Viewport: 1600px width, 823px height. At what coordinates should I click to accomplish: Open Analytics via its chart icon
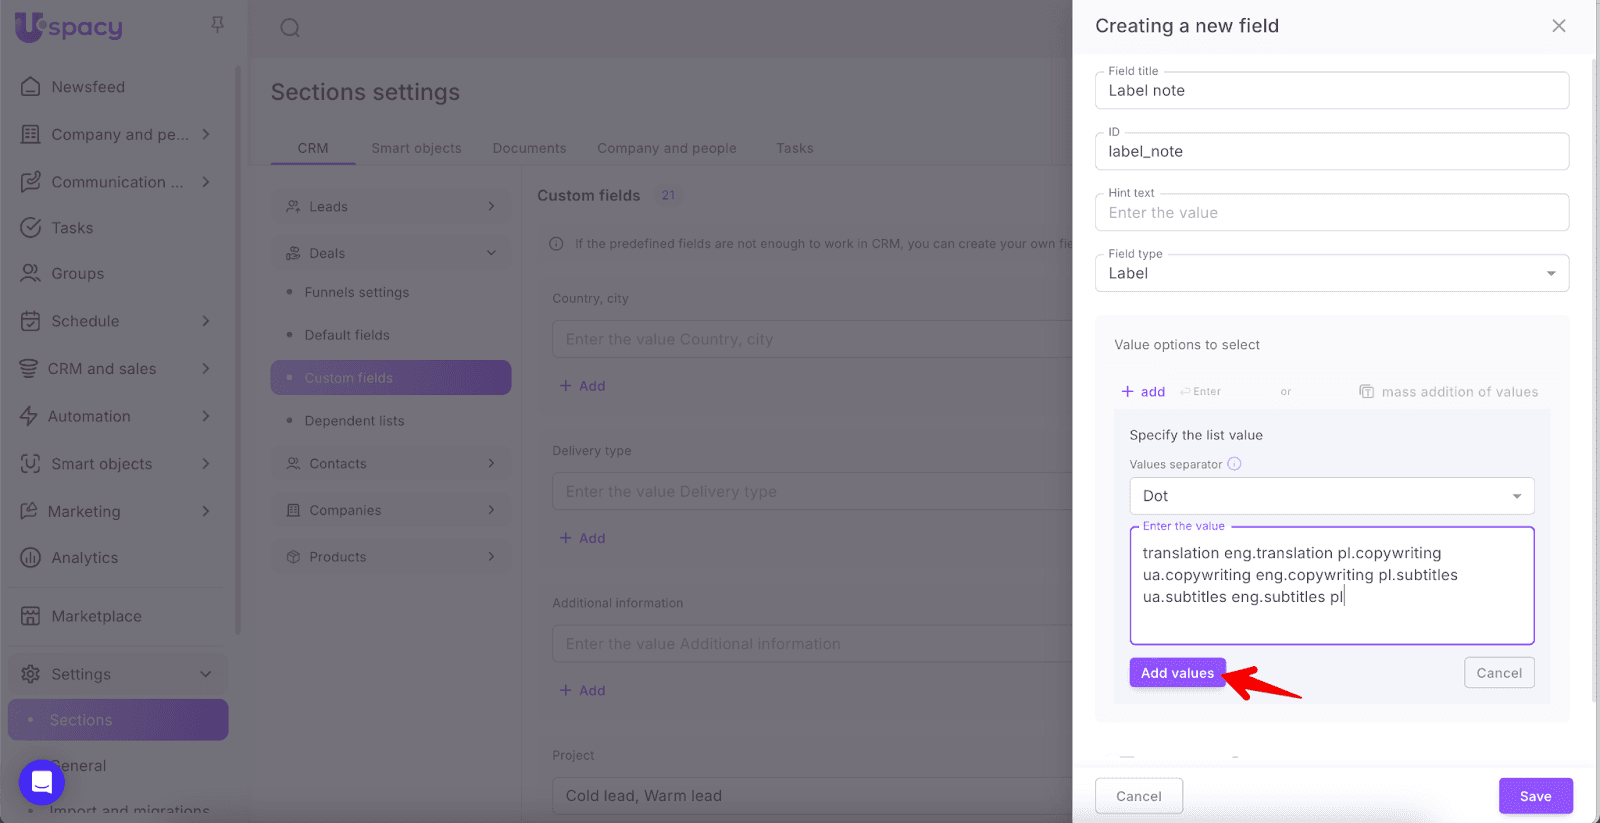pyautogui.click(x=31, y=558)
